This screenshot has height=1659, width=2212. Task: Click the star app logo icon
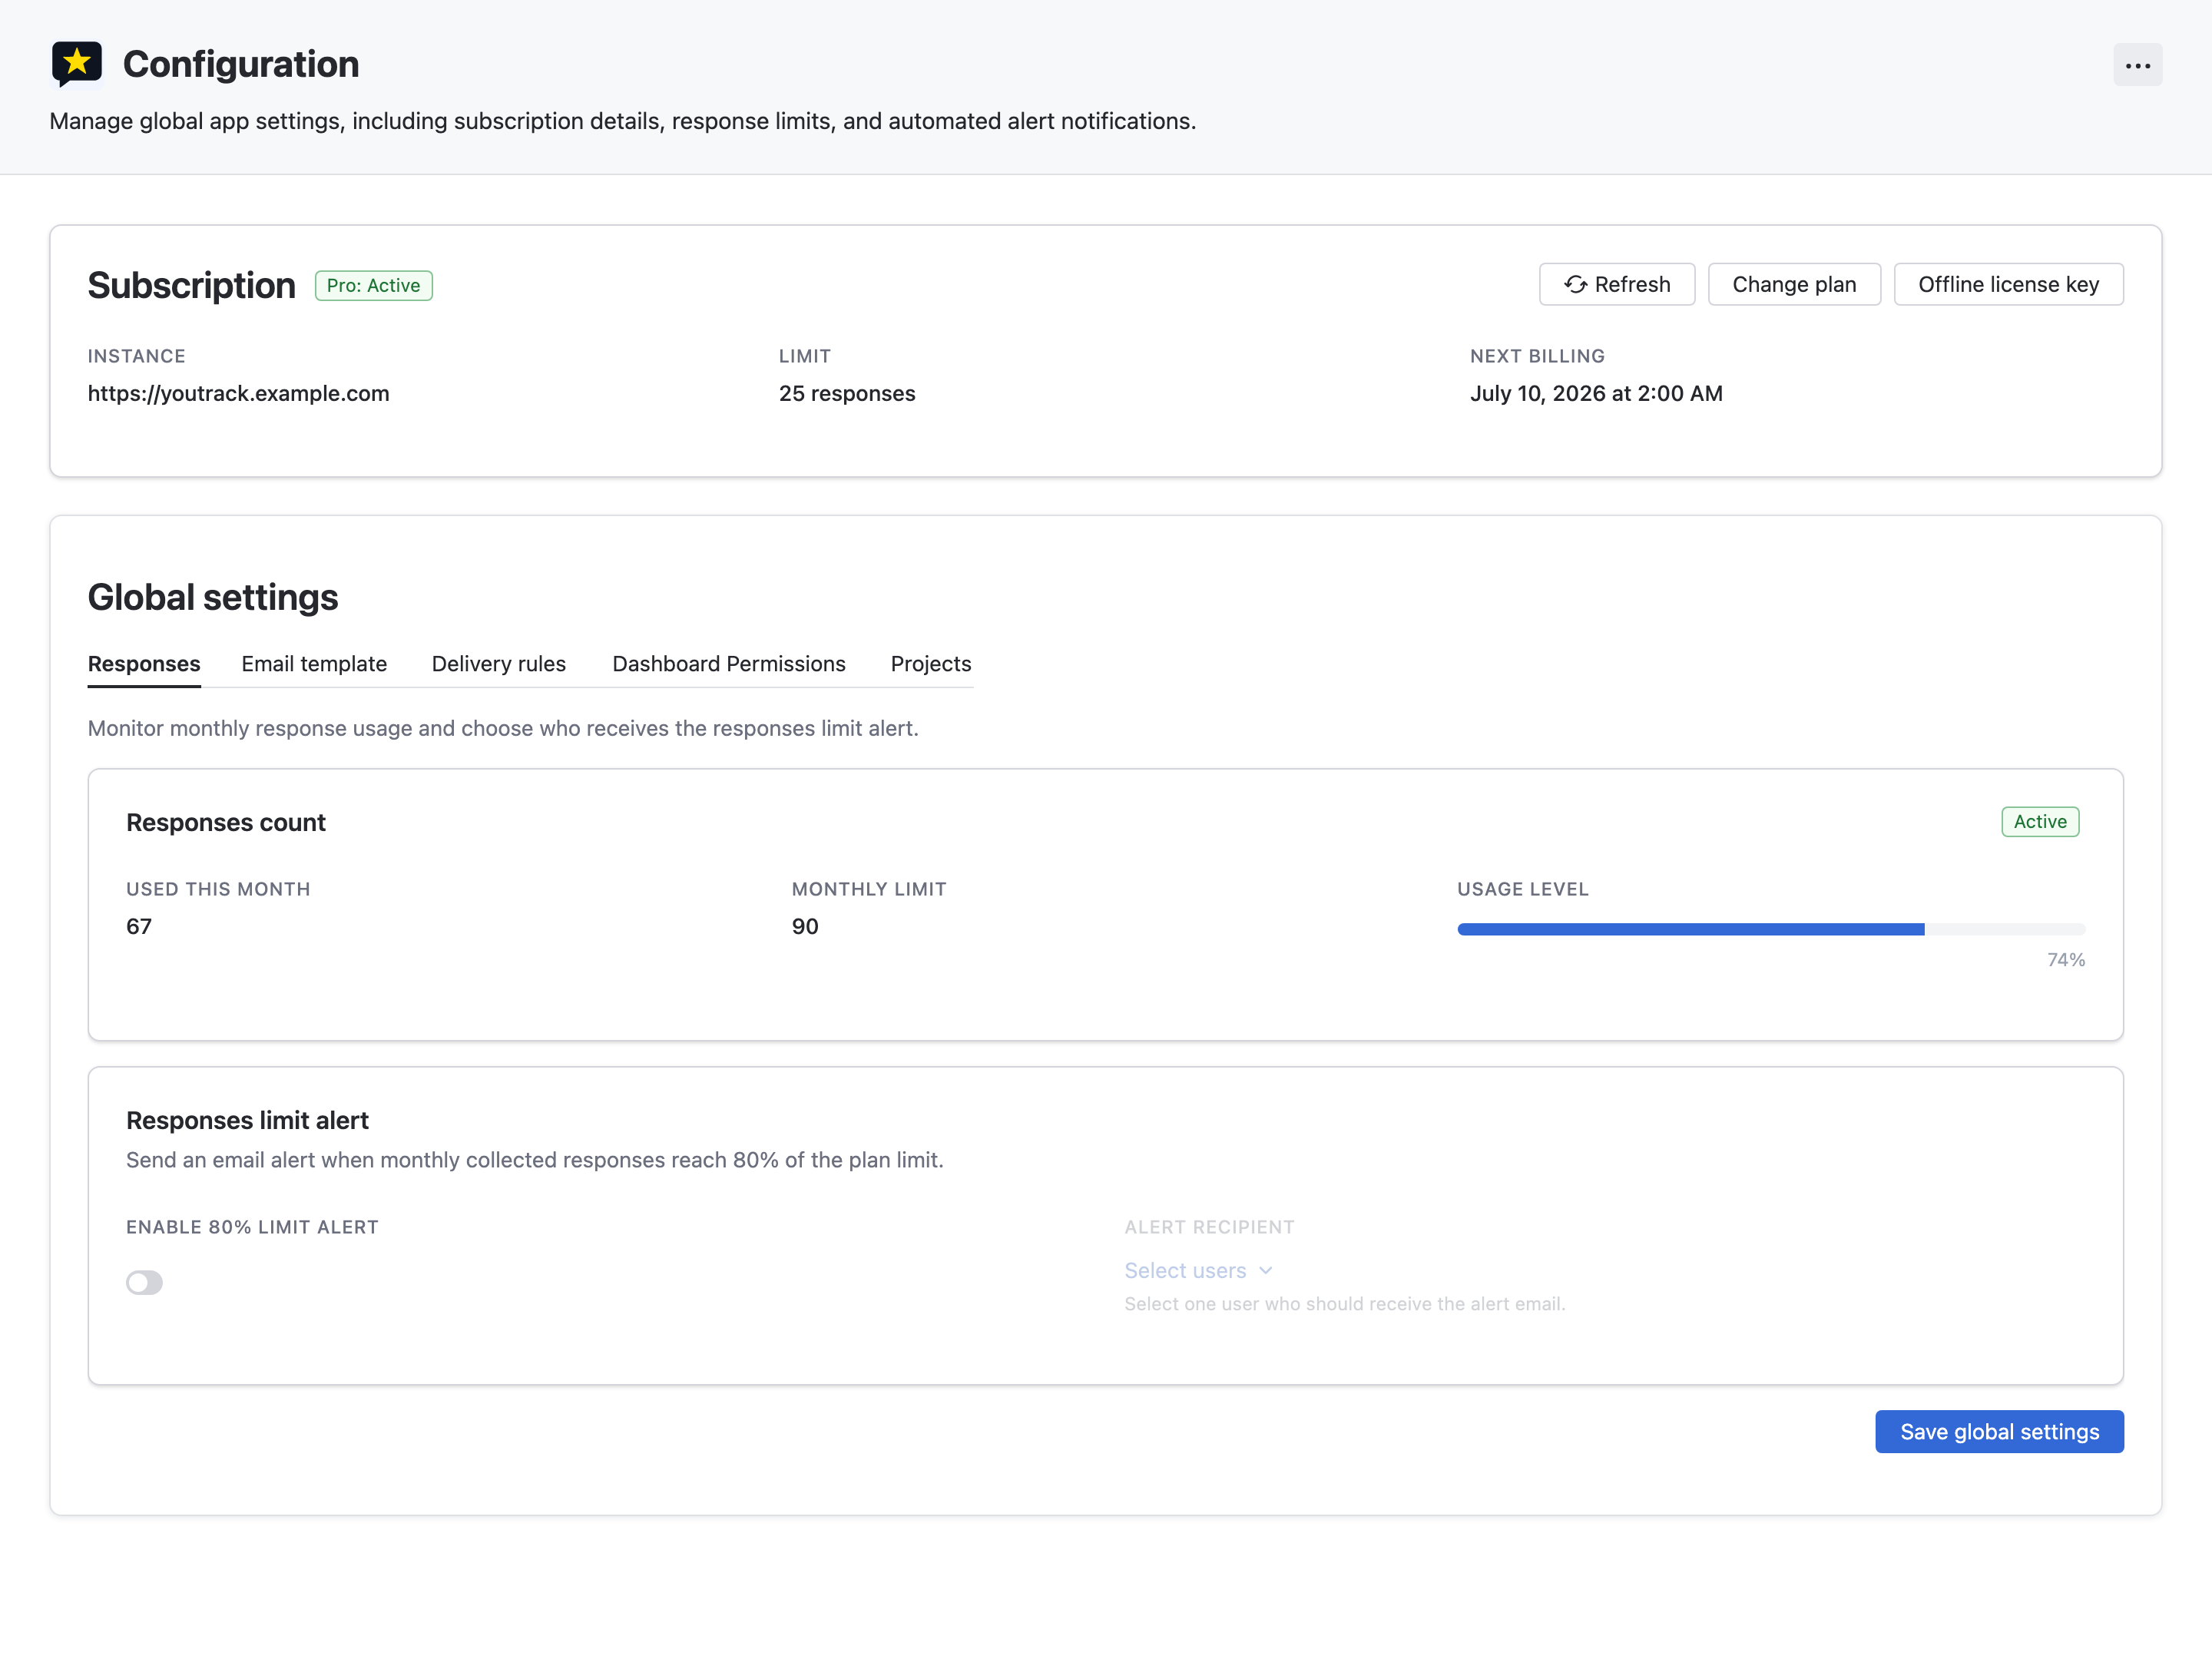77,64
